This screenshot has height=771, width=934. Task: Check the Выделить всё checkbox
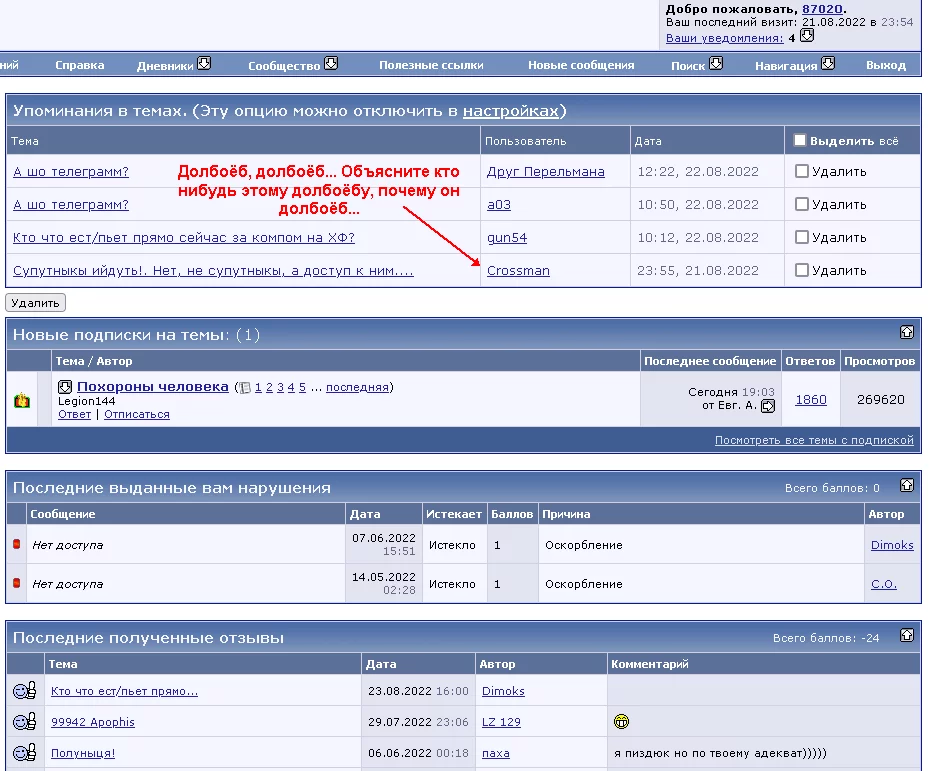(800, 141)
